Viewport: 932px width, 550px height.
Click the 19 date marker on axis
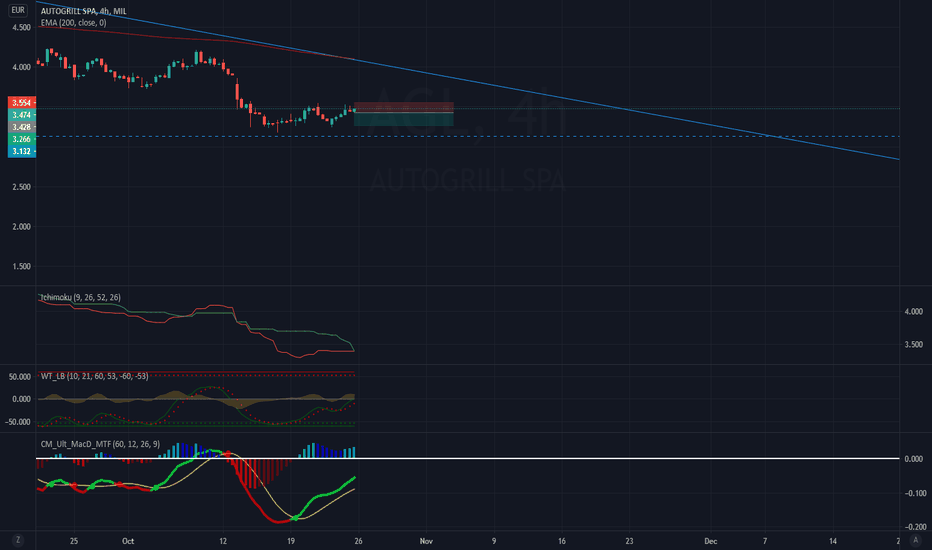(x=291, y=541)
